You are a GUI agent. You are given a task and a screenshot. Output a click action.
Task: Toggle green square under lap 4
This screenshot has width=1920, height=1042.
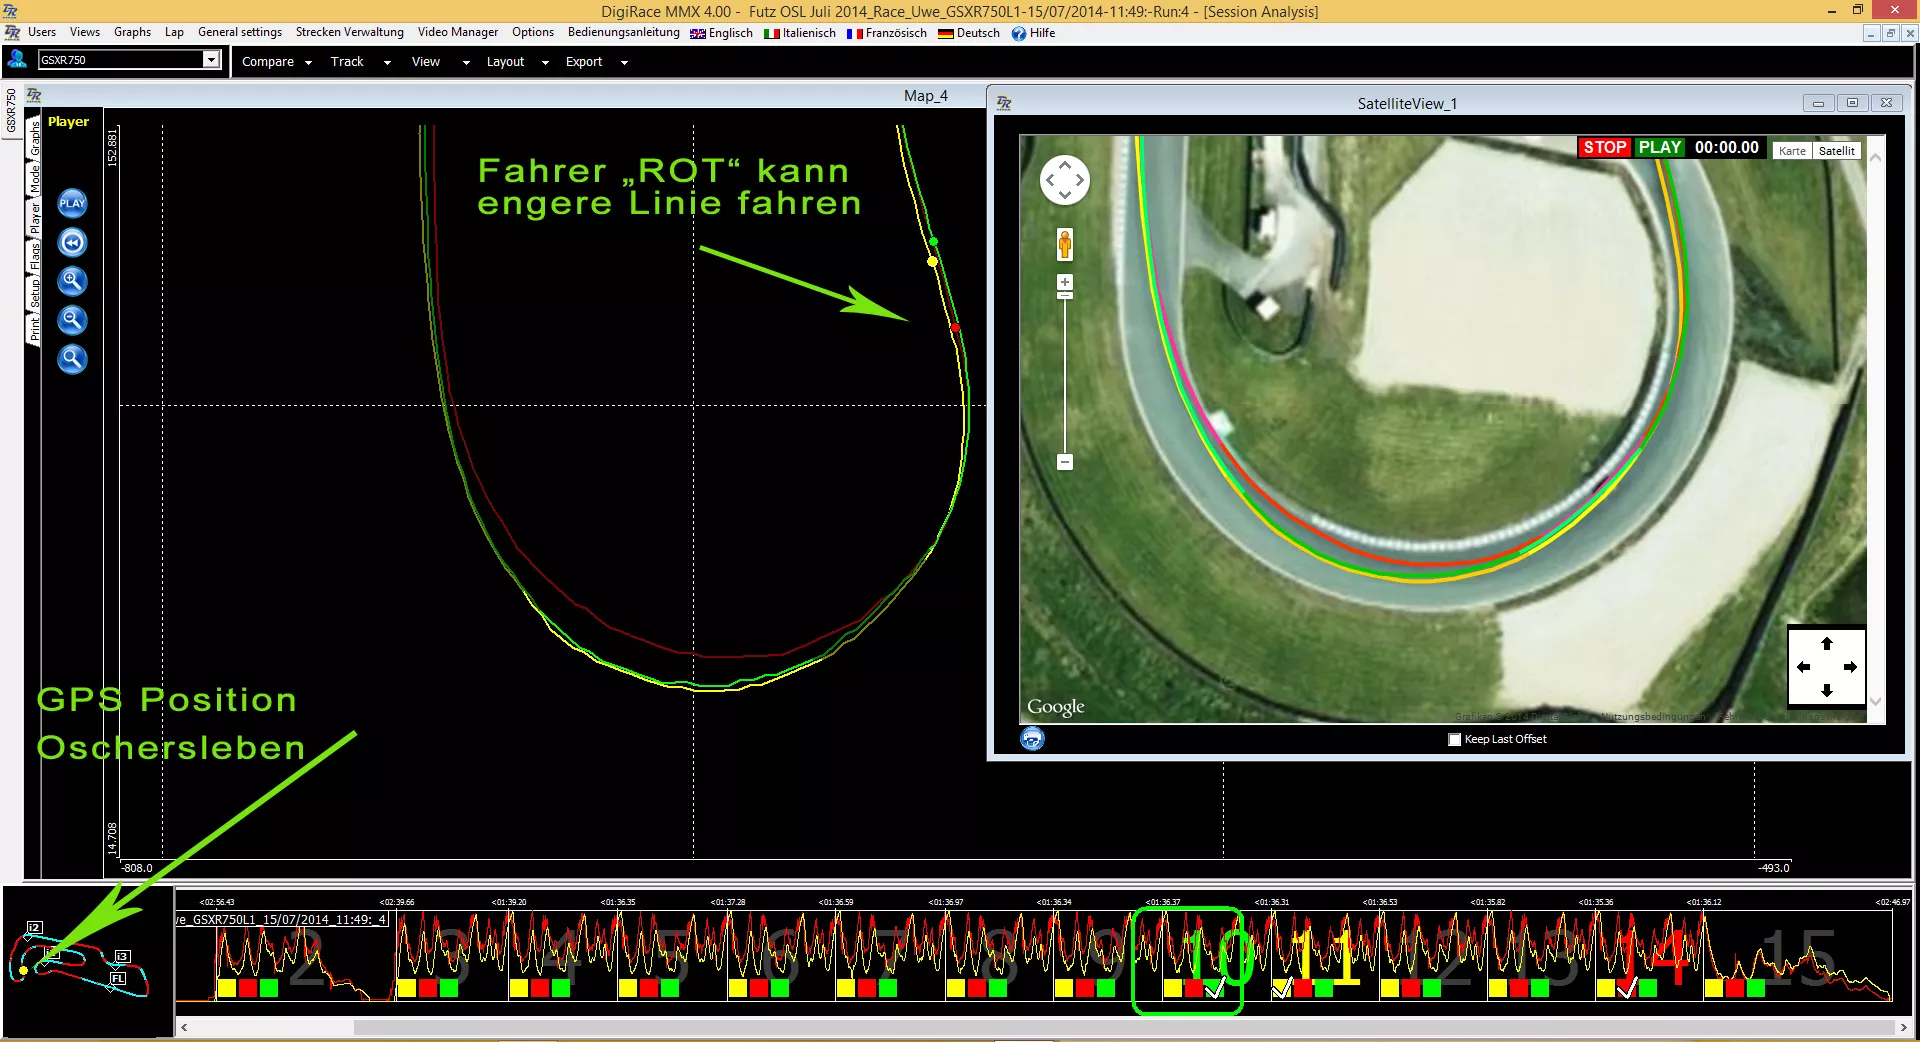click(x=560, y=988)
